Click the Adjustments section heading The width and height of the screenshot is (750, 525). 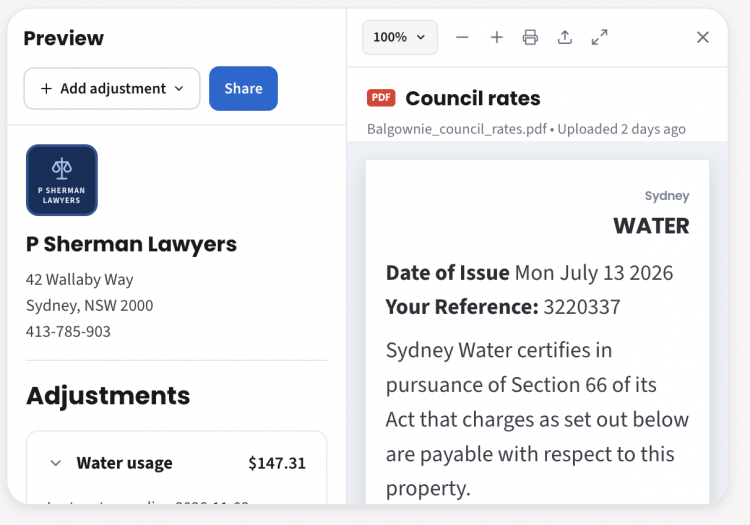point(108,396)
